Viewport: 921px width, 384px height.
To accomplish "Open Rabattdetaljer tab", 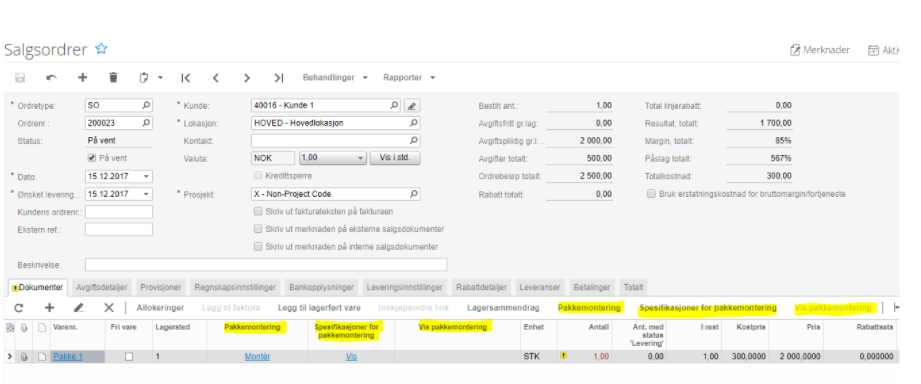I will click(x=482, y=288).
